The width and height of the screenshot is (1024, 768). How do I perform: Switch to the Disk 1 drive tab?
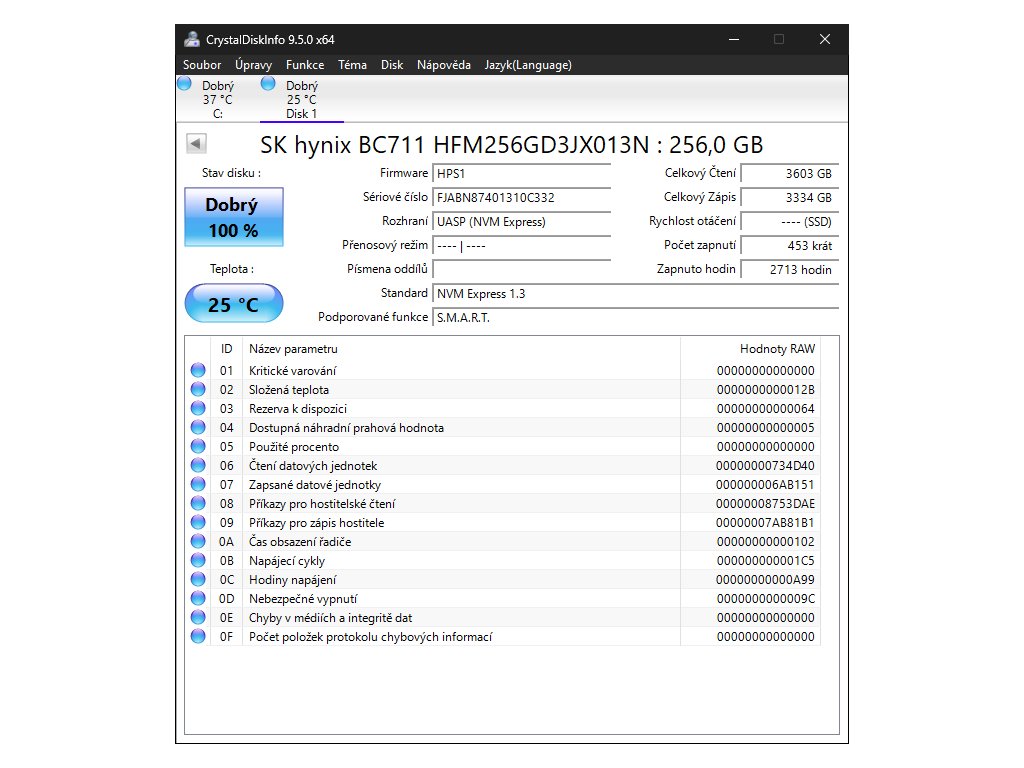coord(301,100)
